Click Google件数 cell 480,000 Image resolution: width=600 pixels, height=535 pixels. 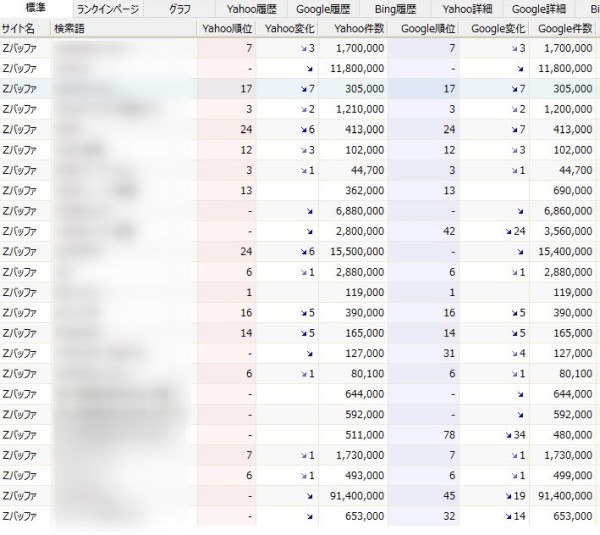pos(562,435)
